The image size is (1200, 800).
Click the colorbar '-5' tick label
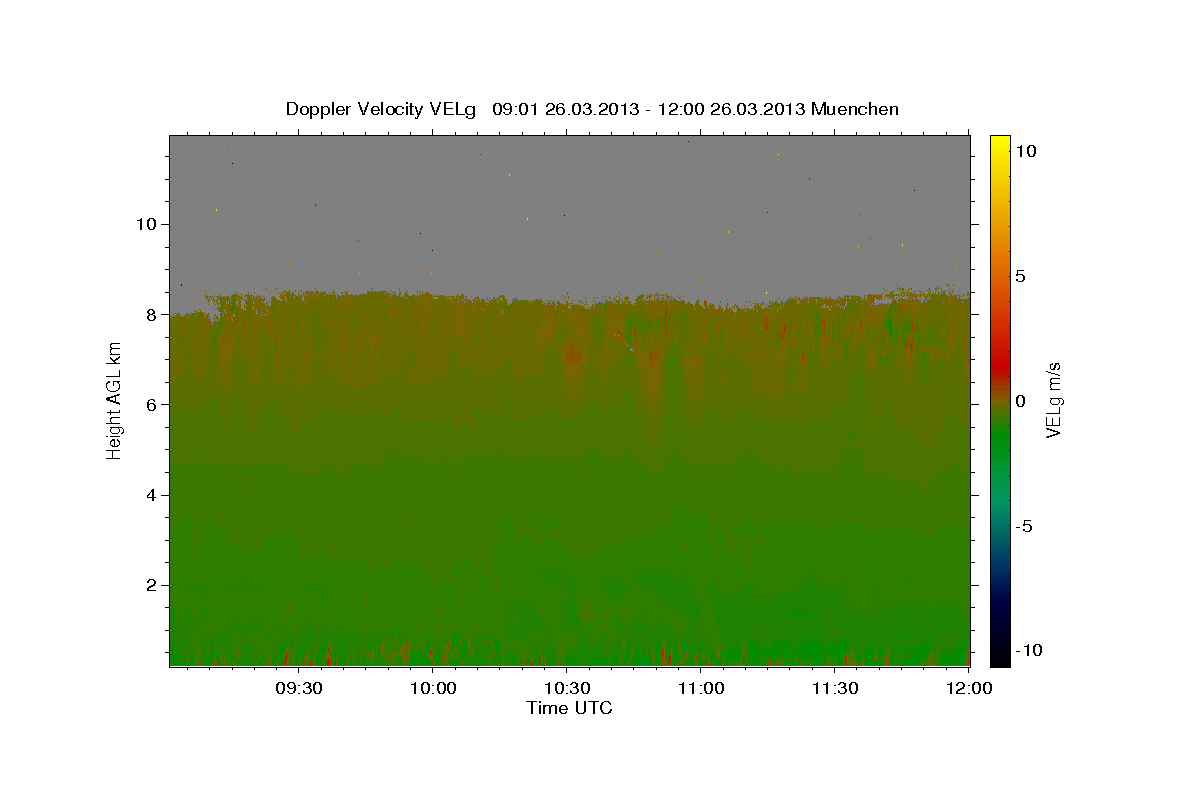coord(1024,526)
